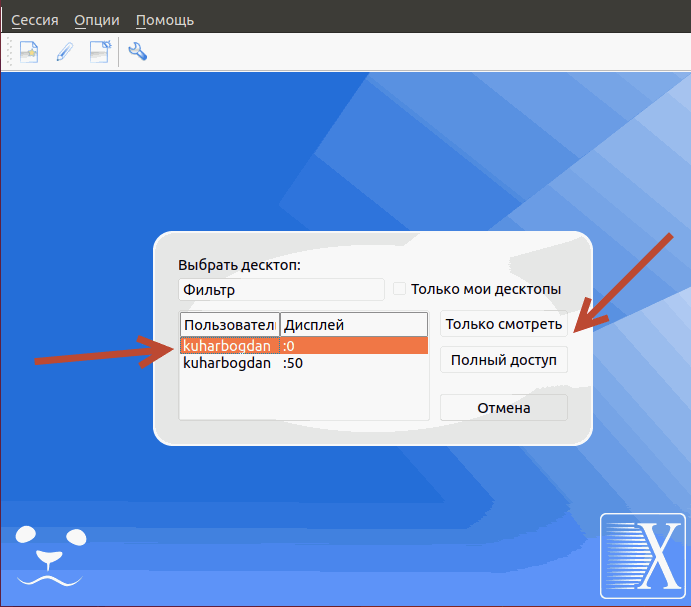Open the Помощь menu
This screenshot has height=607, width=691.
coord(165,20)
